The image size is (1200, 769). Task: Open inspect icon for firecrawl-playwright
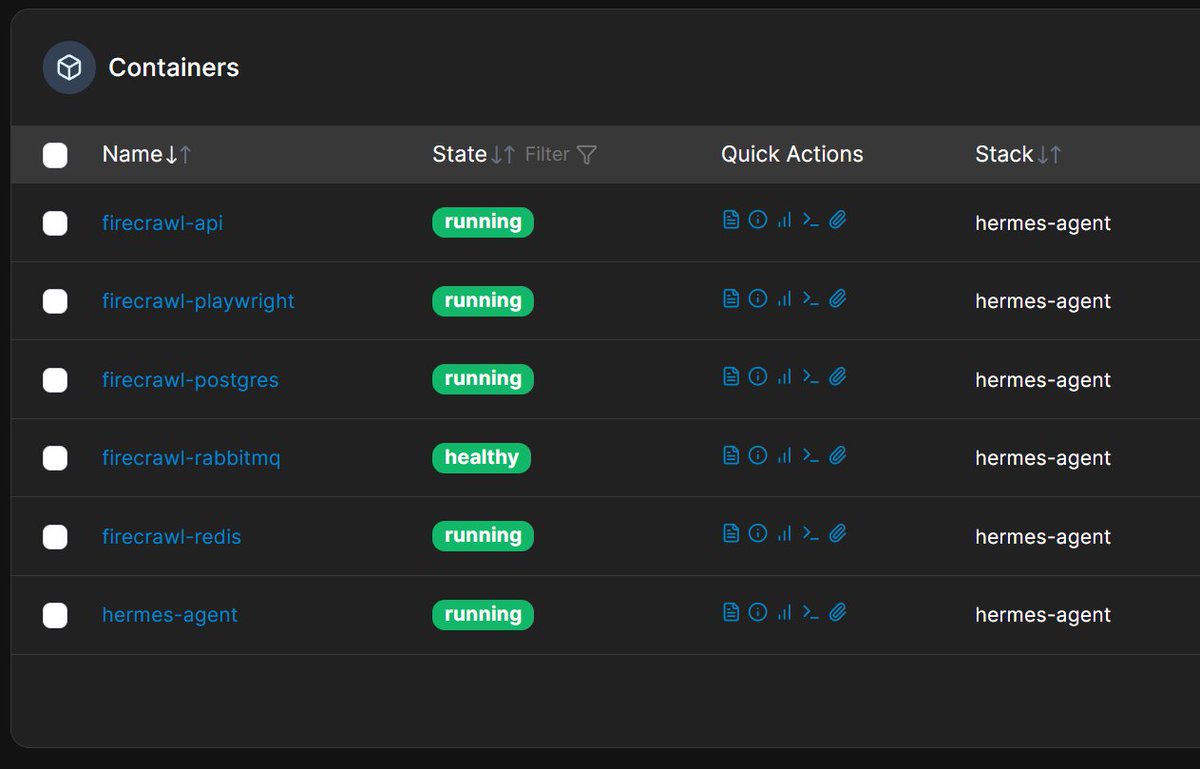pyautogui.click(x=758, y=298)
